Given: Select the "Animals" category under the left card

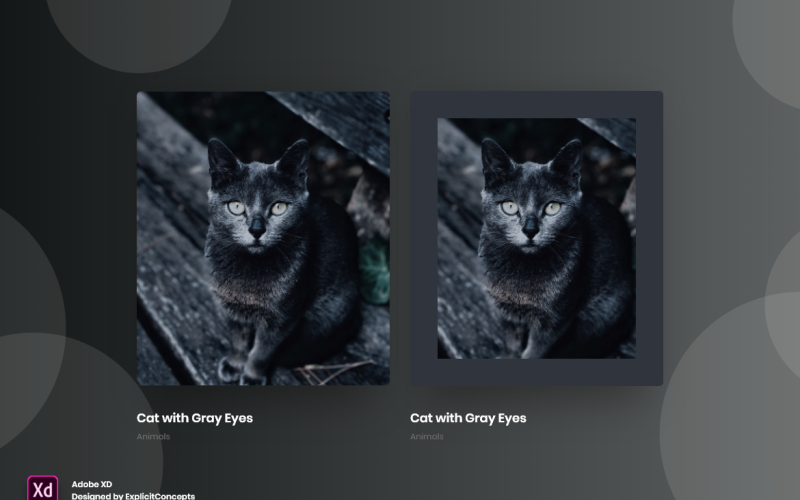Looking at the screenshot, I should coord(153,437).
